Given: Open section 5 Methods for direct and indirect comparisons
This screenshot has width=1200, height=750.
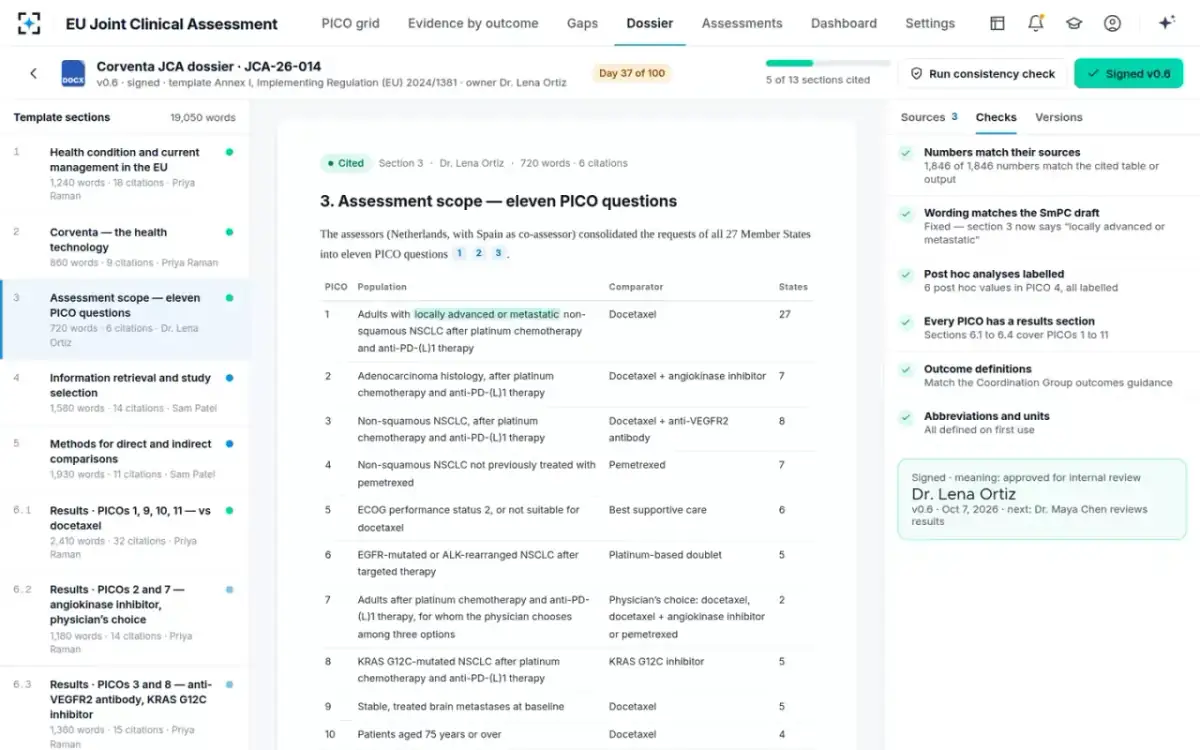Looking at the screenshot, I should pyautogui.click(x=125, y=459).
